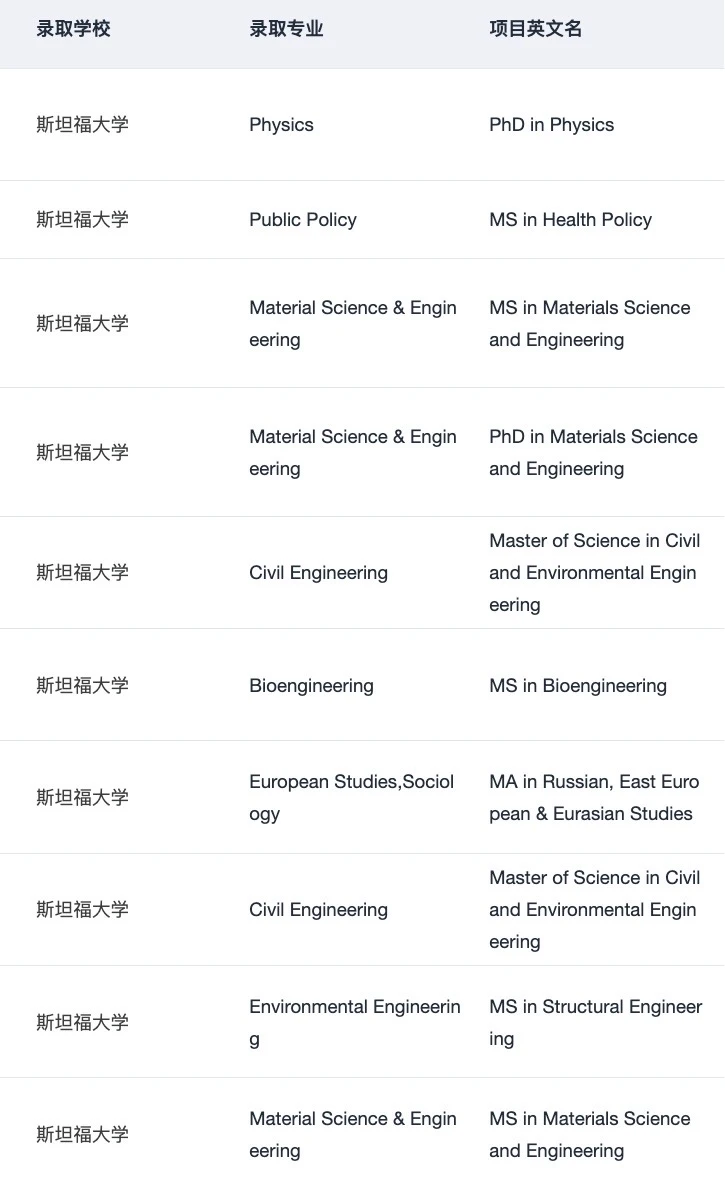Select PhD in Materials Science and Engineering

tap(593, 452)
